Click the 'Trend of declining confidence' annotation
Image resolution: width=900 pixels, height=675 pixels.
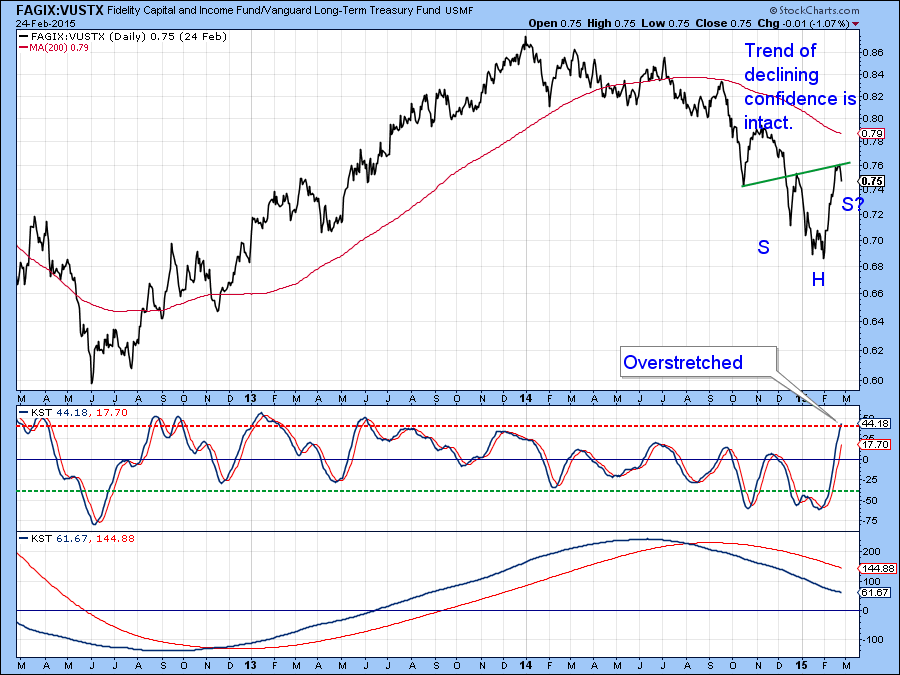tap(801, 87)
